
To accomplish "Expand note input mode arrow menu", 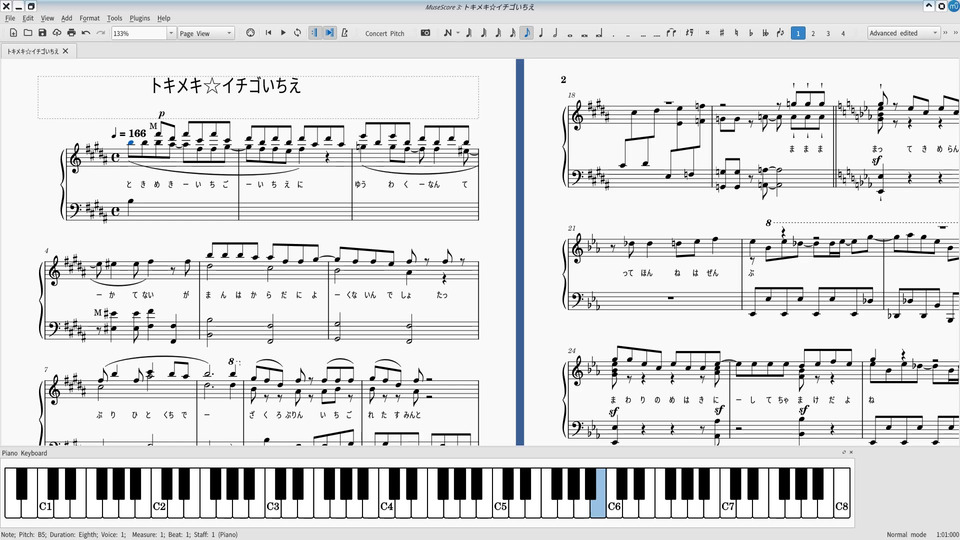I will [x=457, y=34].
